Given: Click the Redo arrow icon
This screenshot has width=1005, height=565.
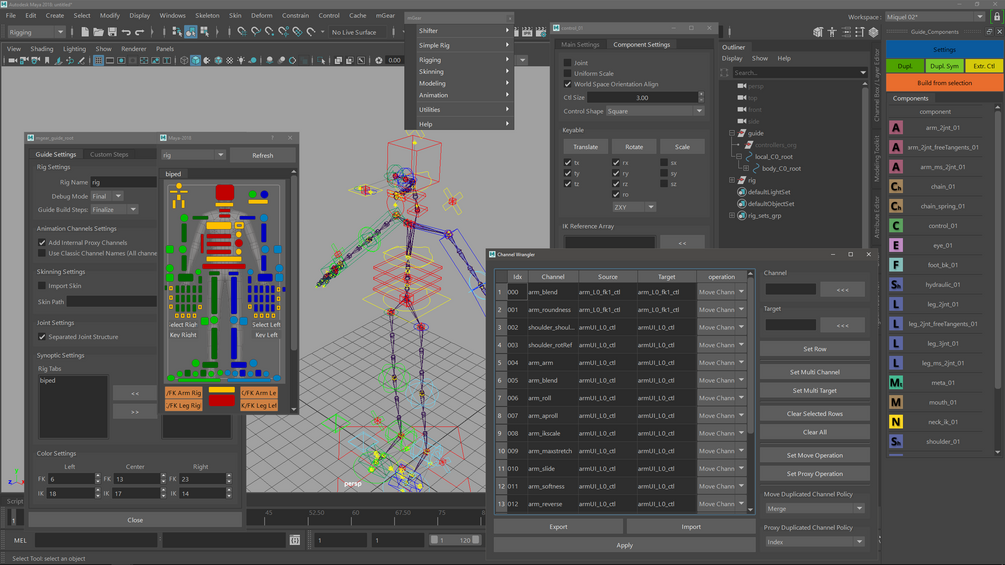Looking at the screenshot, I should tap(140, 32).
